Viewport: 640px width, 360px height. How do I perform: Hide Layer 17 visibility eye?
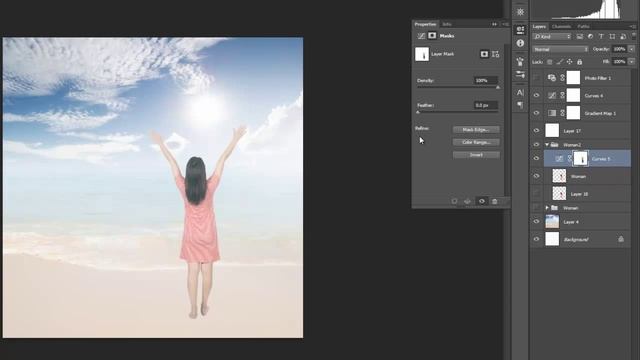537,131
